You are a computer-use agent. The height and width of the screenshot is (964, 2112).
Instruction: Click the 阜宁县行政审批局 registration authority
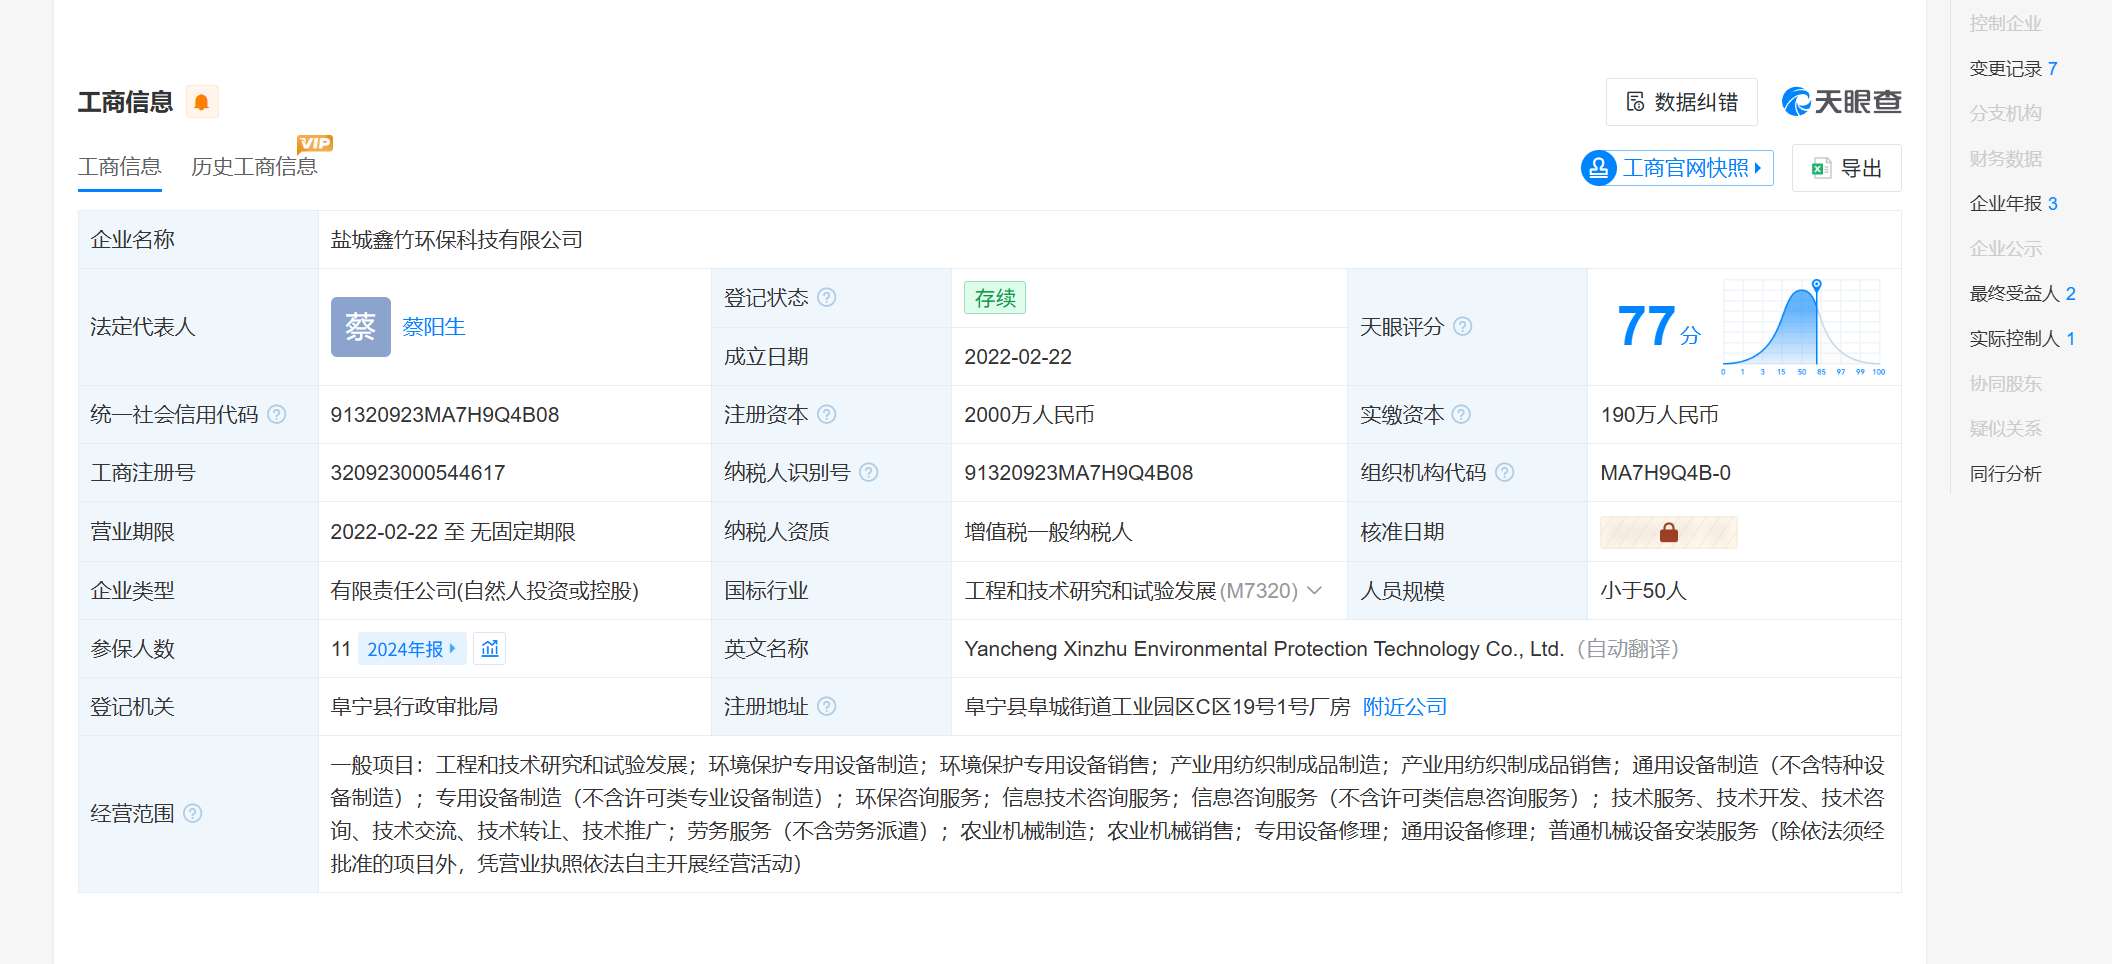click(x=415, y=707)
